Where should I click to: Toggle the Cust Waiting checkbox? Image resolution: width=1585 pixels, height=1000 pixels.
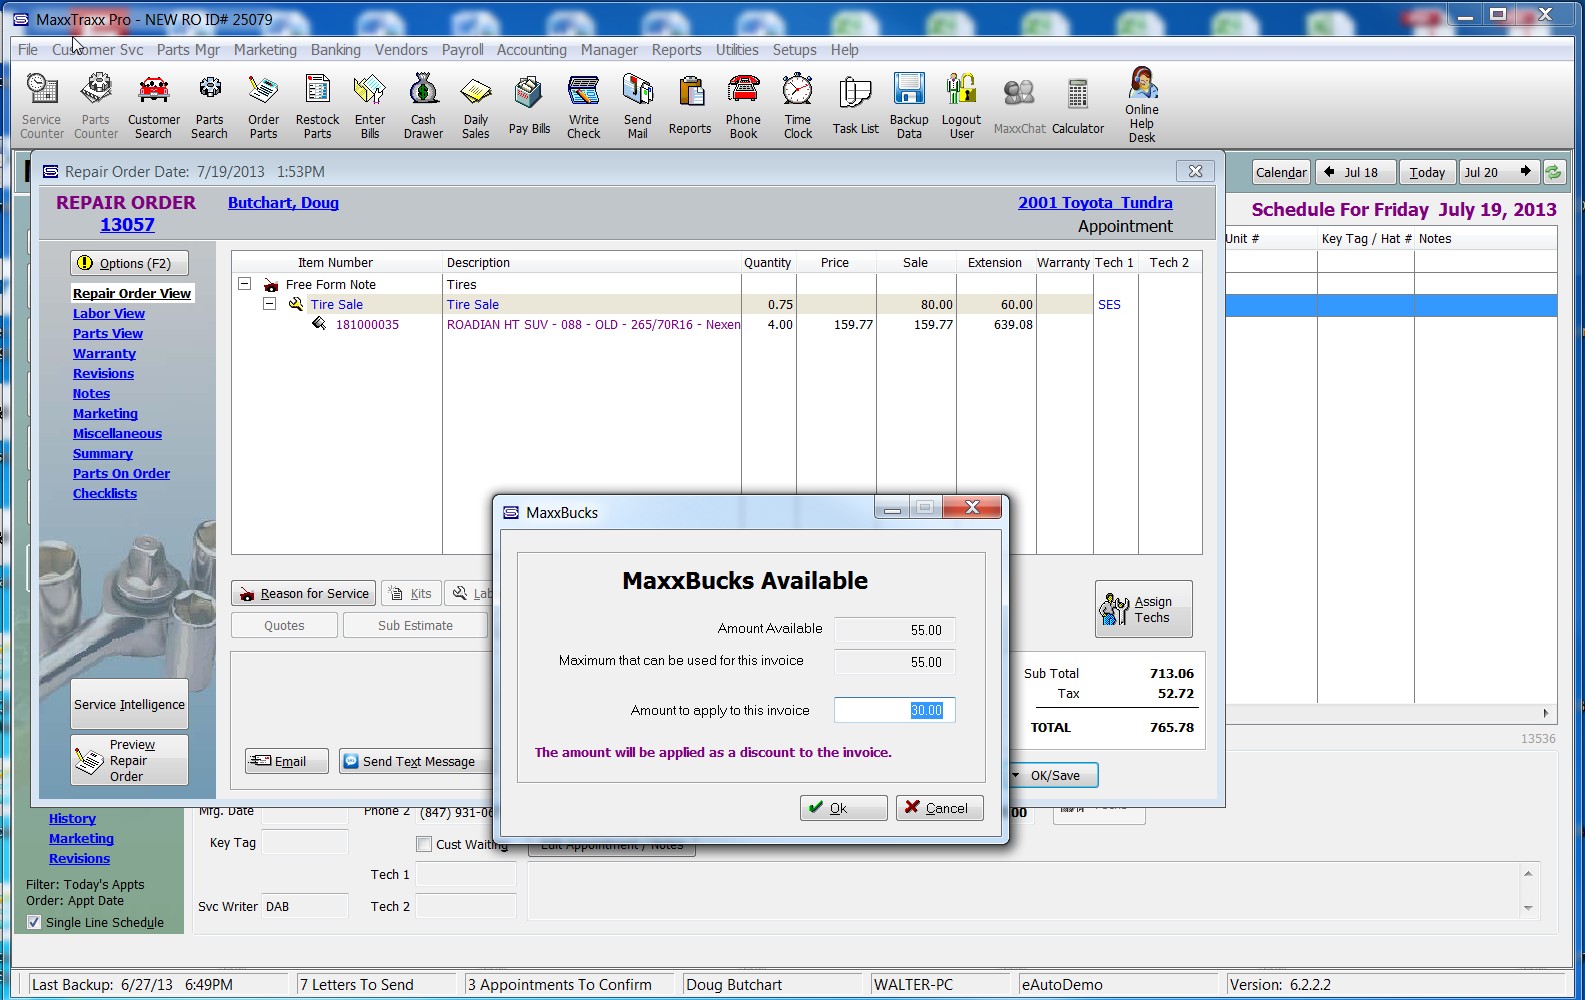(x=424, y=844)
